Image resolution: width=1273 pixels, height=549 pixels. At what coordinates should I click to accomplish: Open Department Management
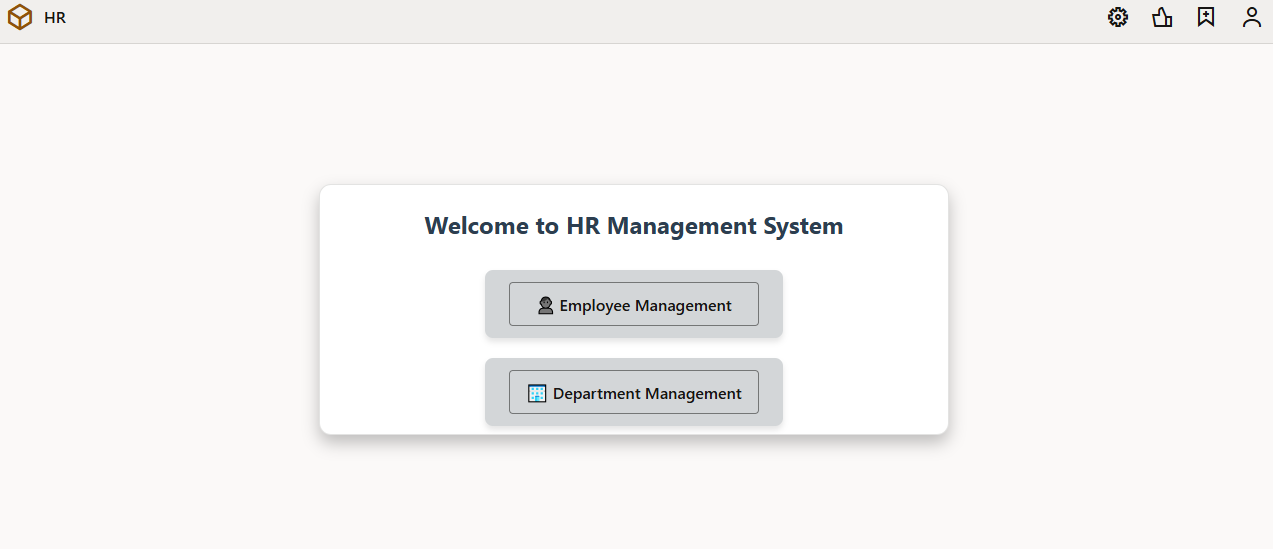coord(634,392)
